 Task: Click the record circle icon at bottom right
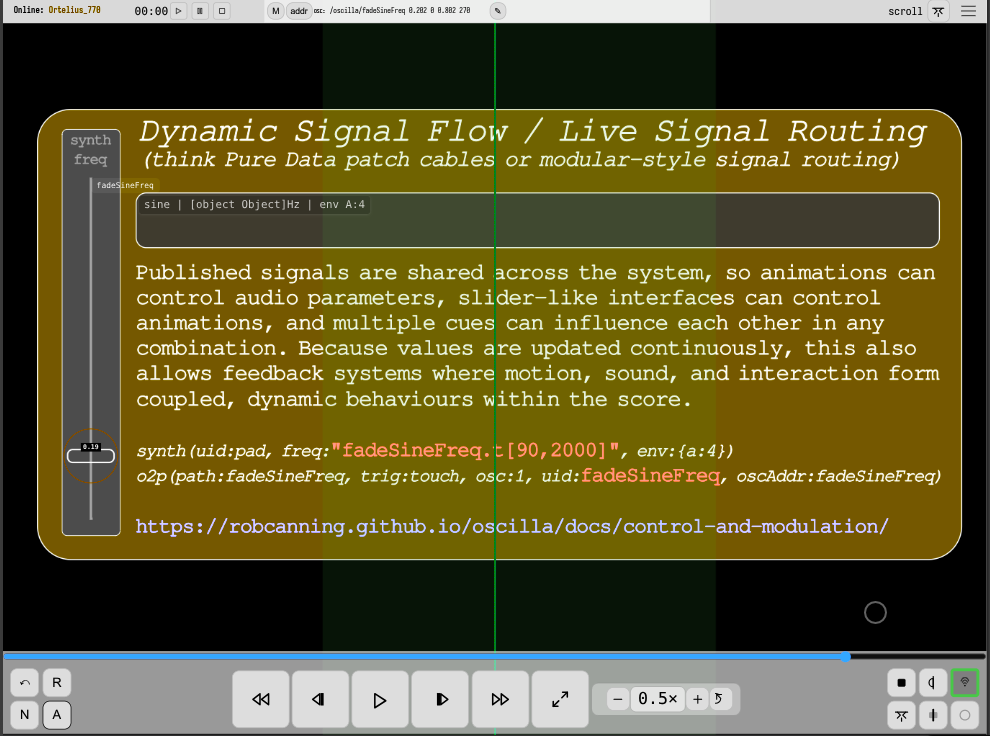[964, 715]
